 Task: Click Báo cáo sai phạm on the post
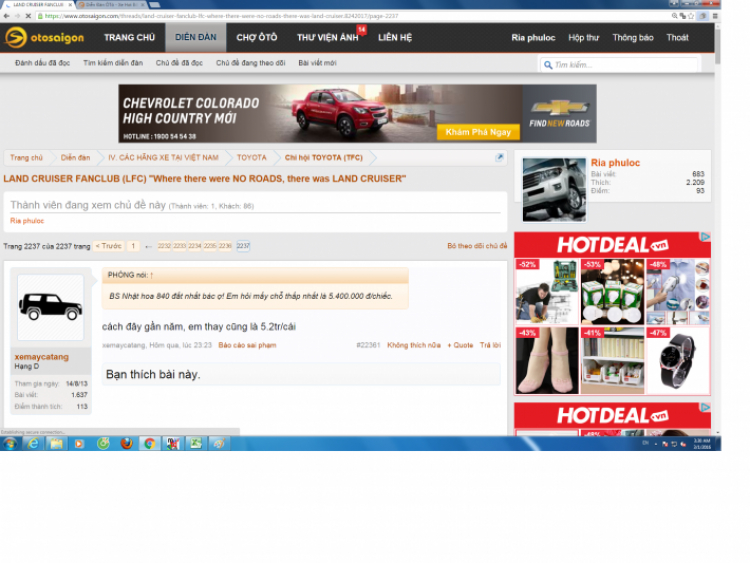[247, 345]
